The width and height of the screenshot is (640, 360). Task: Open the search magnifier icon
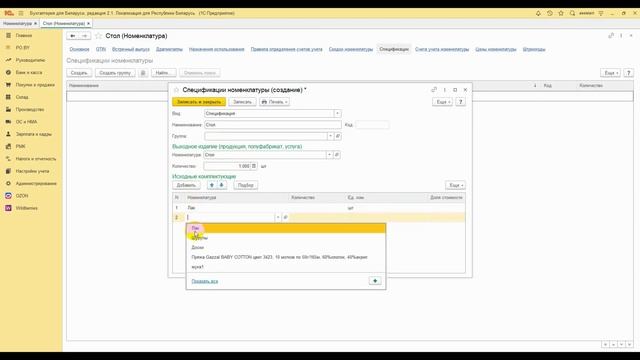pos(572,13)
